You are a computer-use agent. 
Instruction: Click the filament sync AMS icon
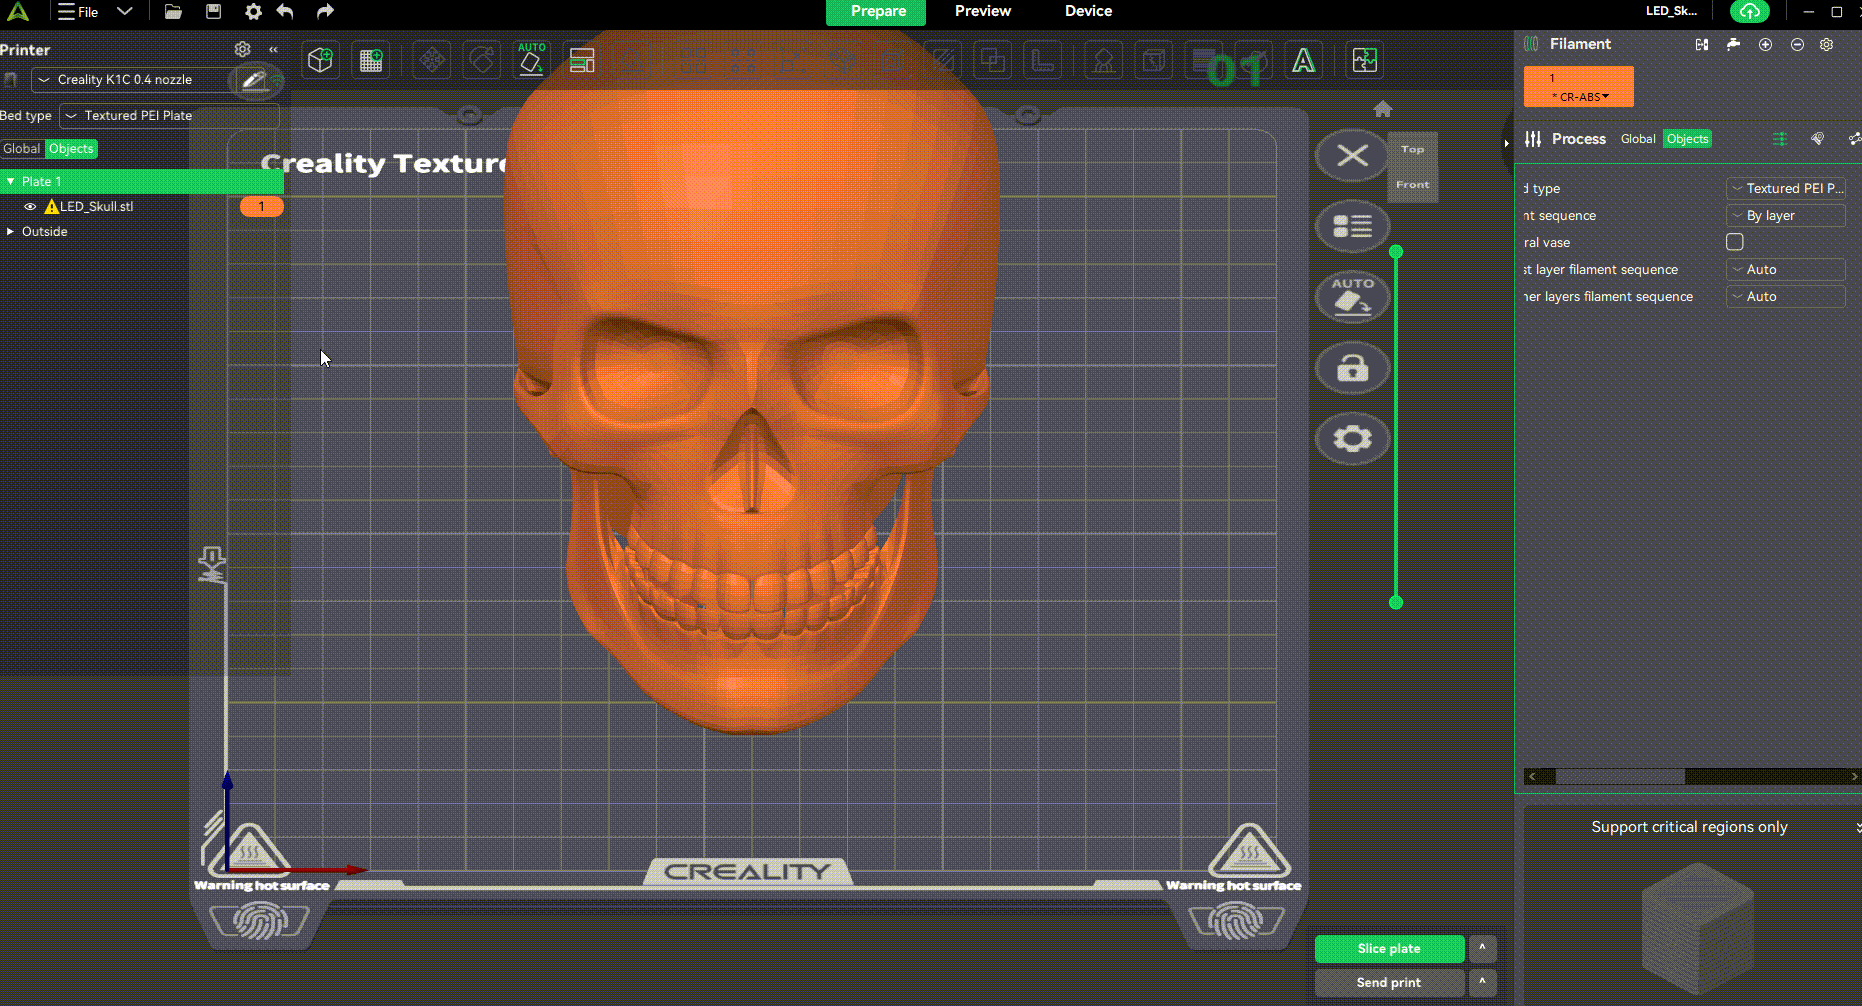pyautogui.click(x=1702, y=44)
